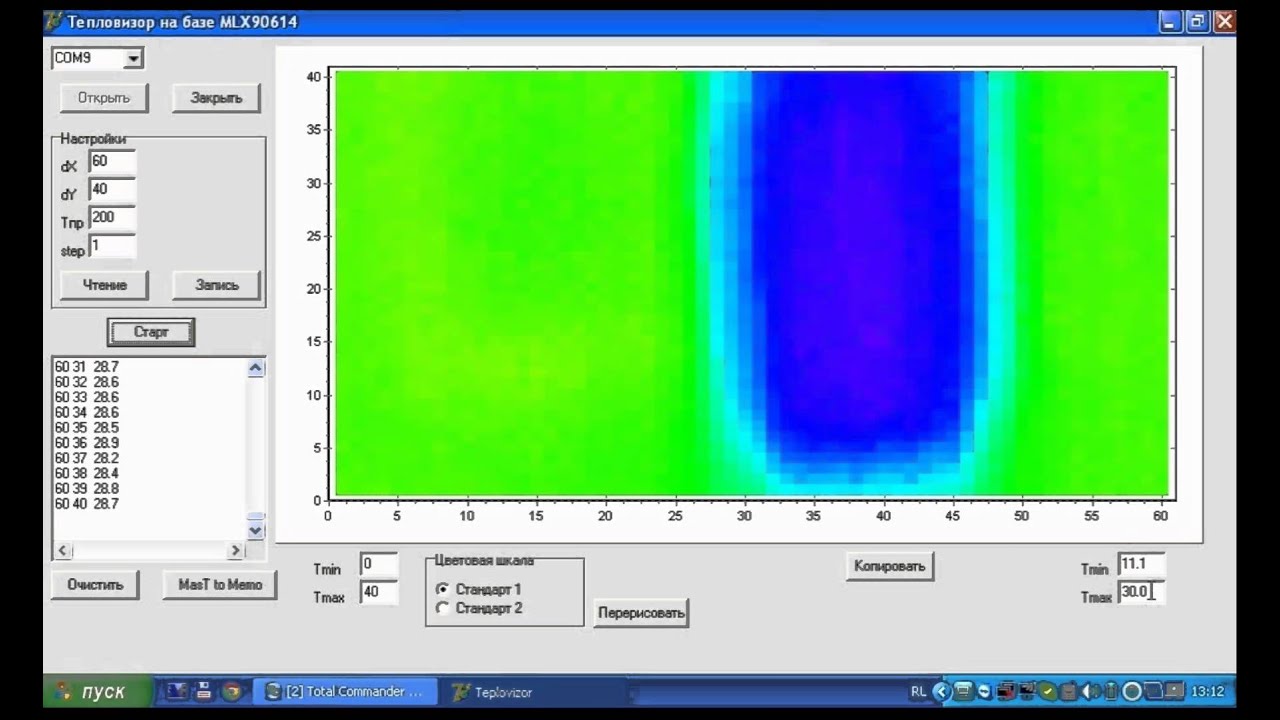The image size is (1280, 720).
Task: Edit the step value field
Action: point(112,245)
